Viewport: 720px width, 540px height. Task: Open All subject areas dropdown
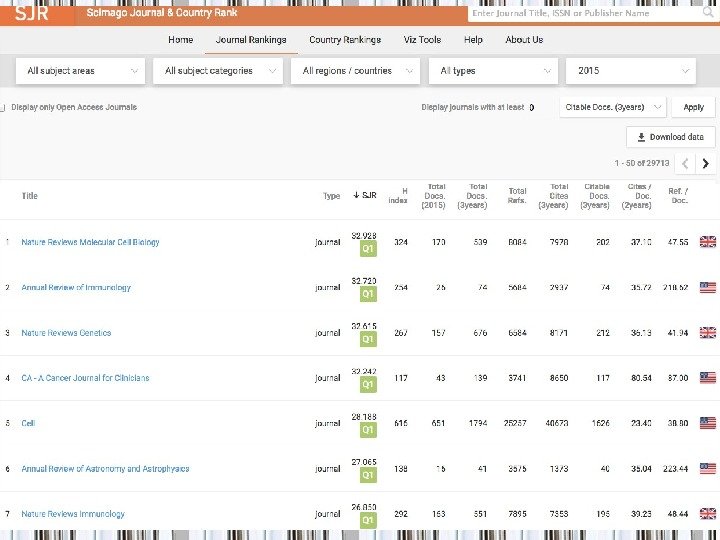coord(80,71)
